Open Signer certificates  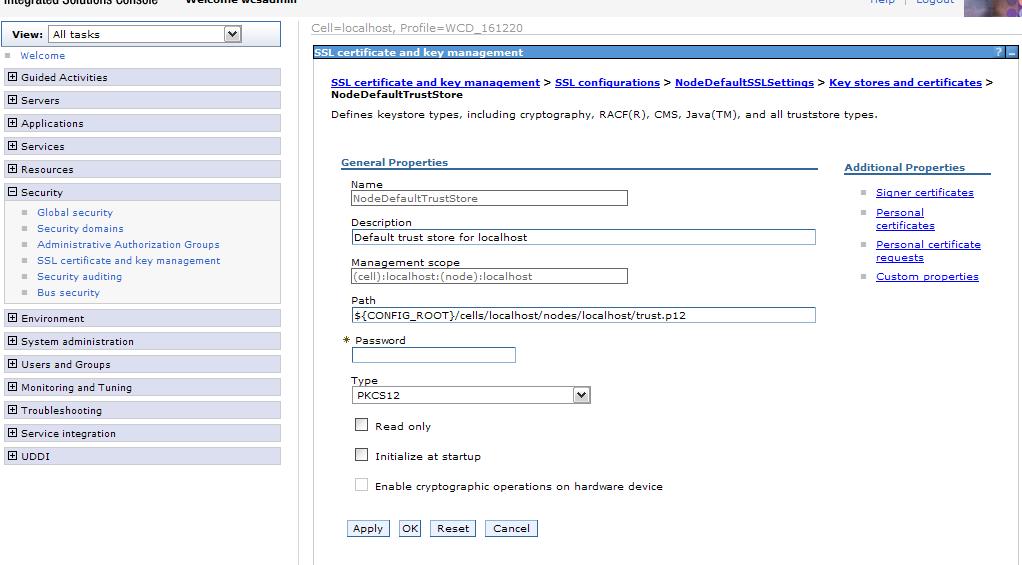(x=925, y=193)
